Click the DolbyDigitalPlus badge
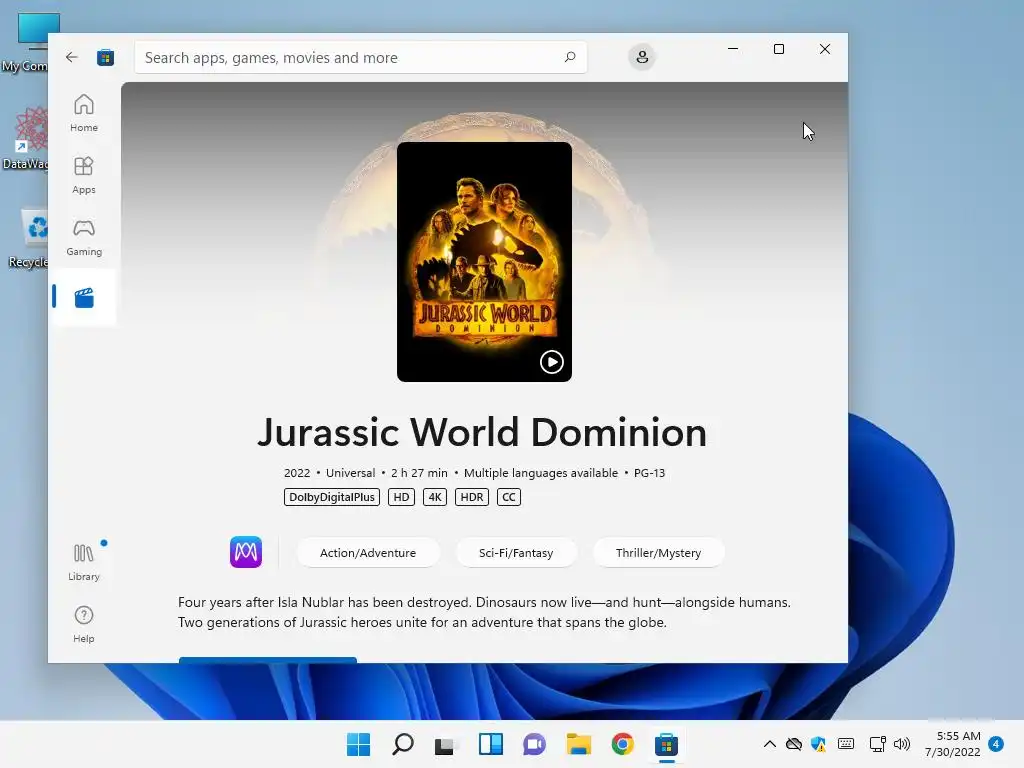 pos(332,497)
